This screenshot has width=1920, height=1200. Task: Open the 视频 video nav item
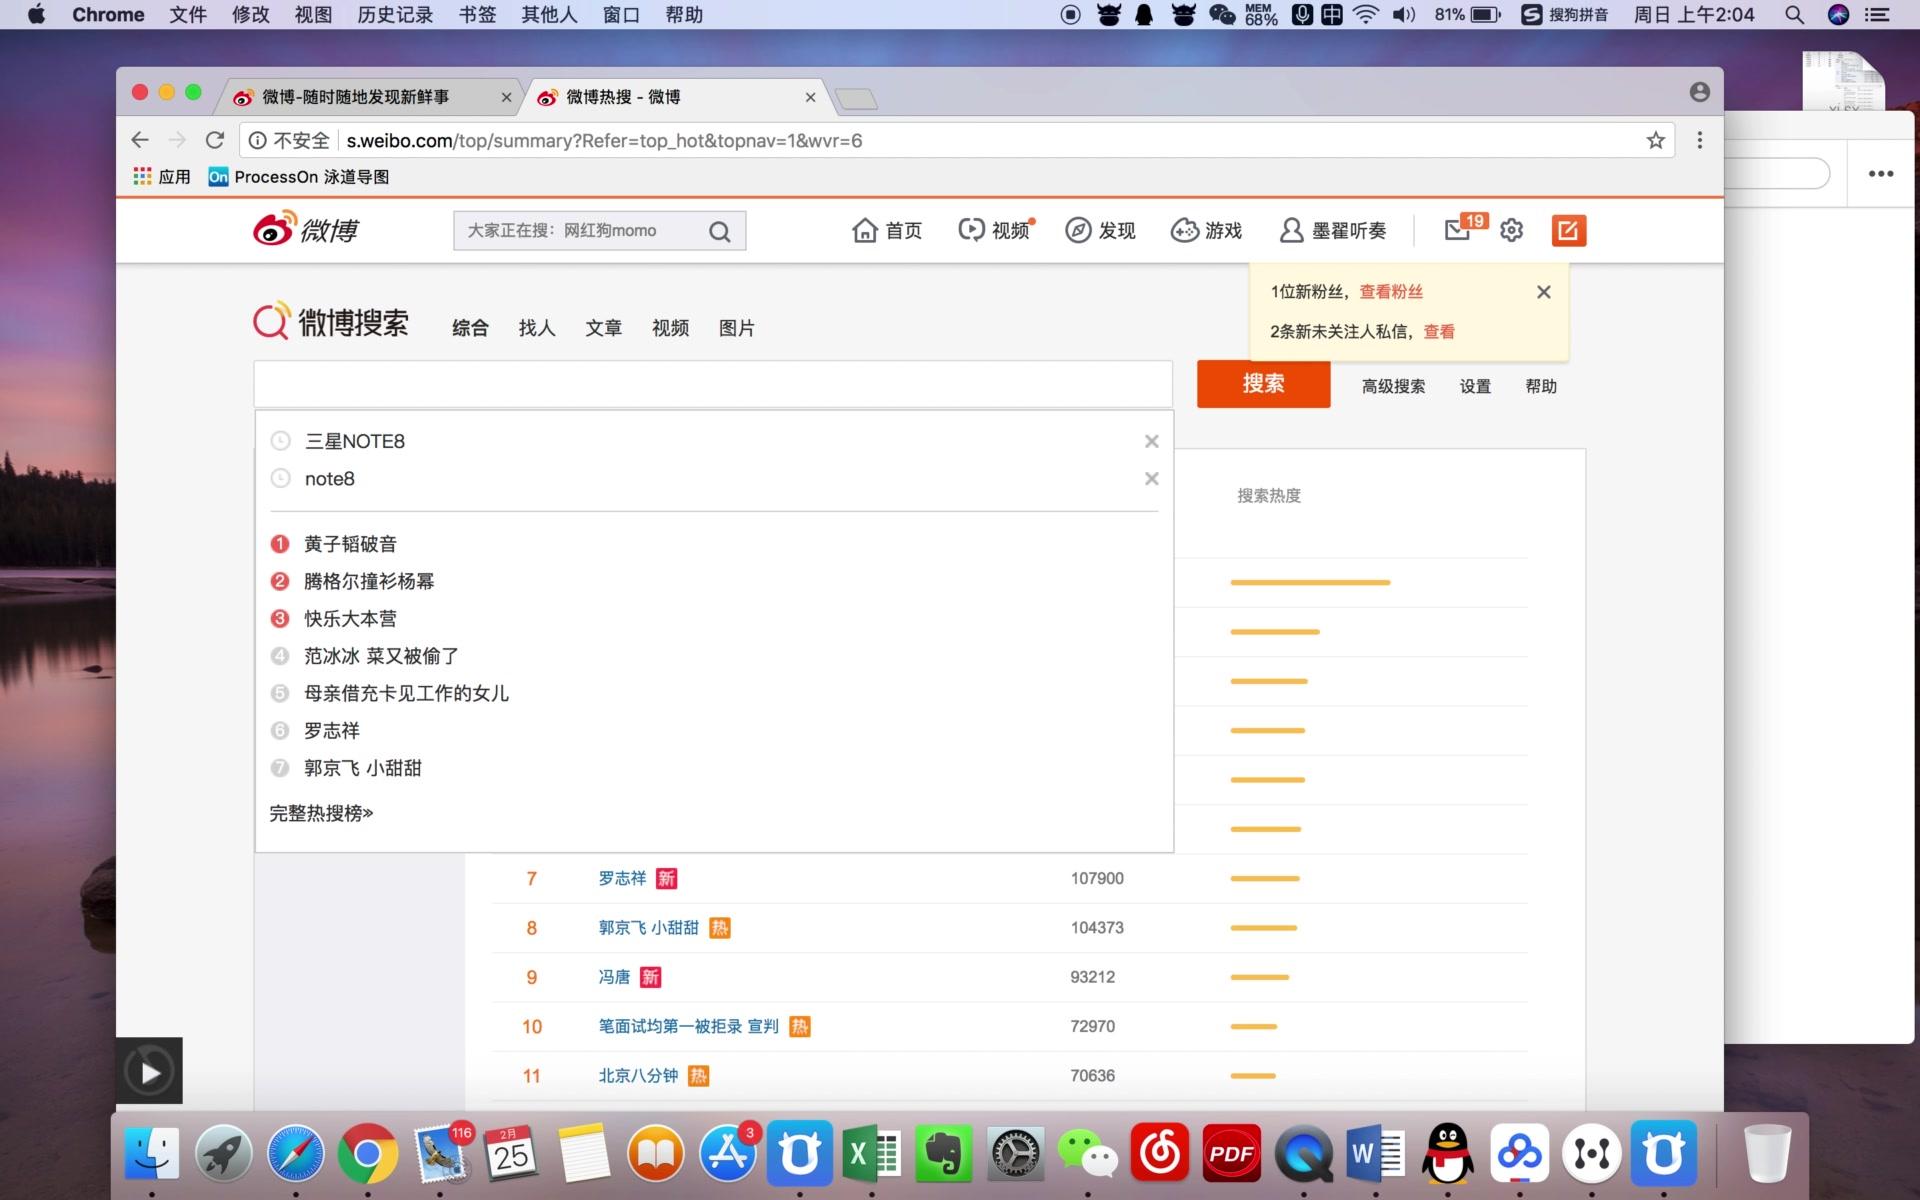pyautogui.click(x=995, y=231)
